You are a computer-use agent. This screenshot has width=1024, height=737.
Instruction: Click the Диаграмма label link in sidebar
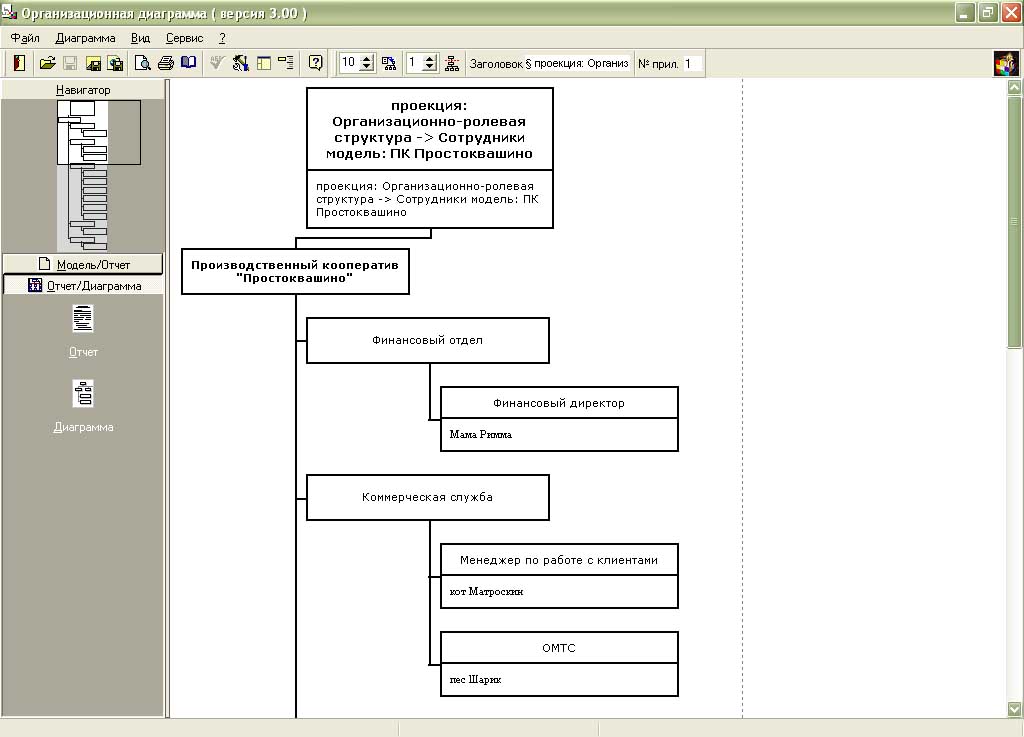[83, 427]
